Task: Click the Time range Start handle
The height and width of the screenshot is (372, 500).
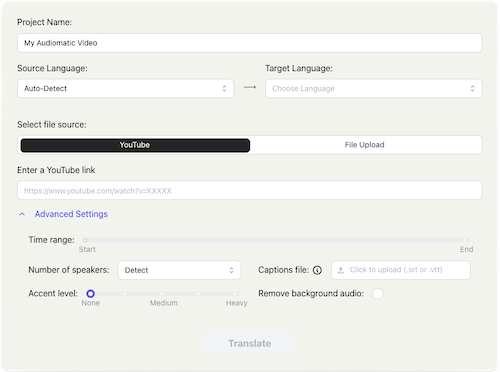Action: click(85, 240)
